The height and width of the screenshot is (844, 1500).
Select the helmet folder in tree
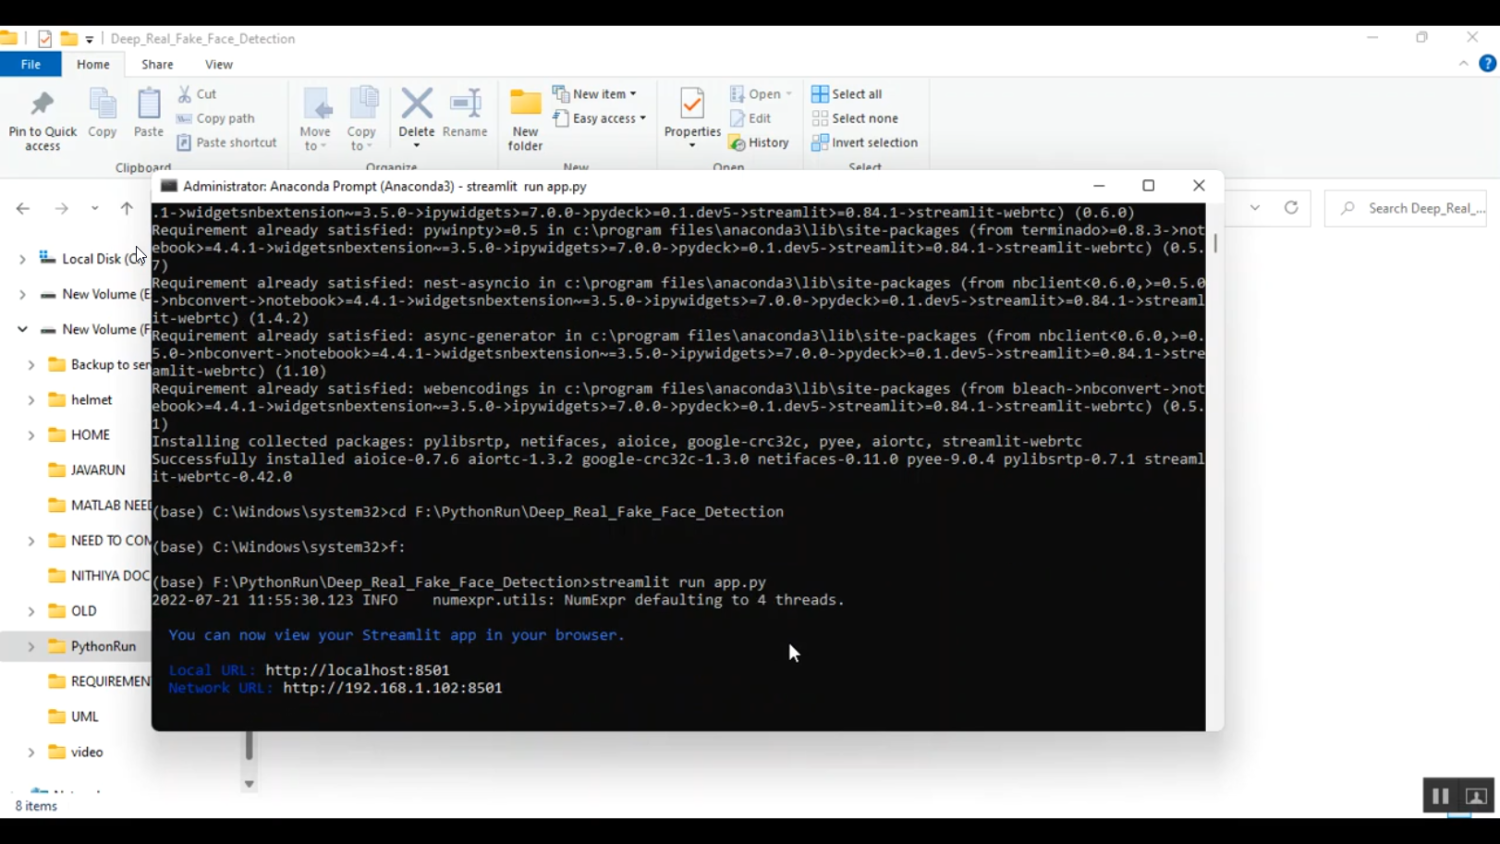(x=81, y=400)
